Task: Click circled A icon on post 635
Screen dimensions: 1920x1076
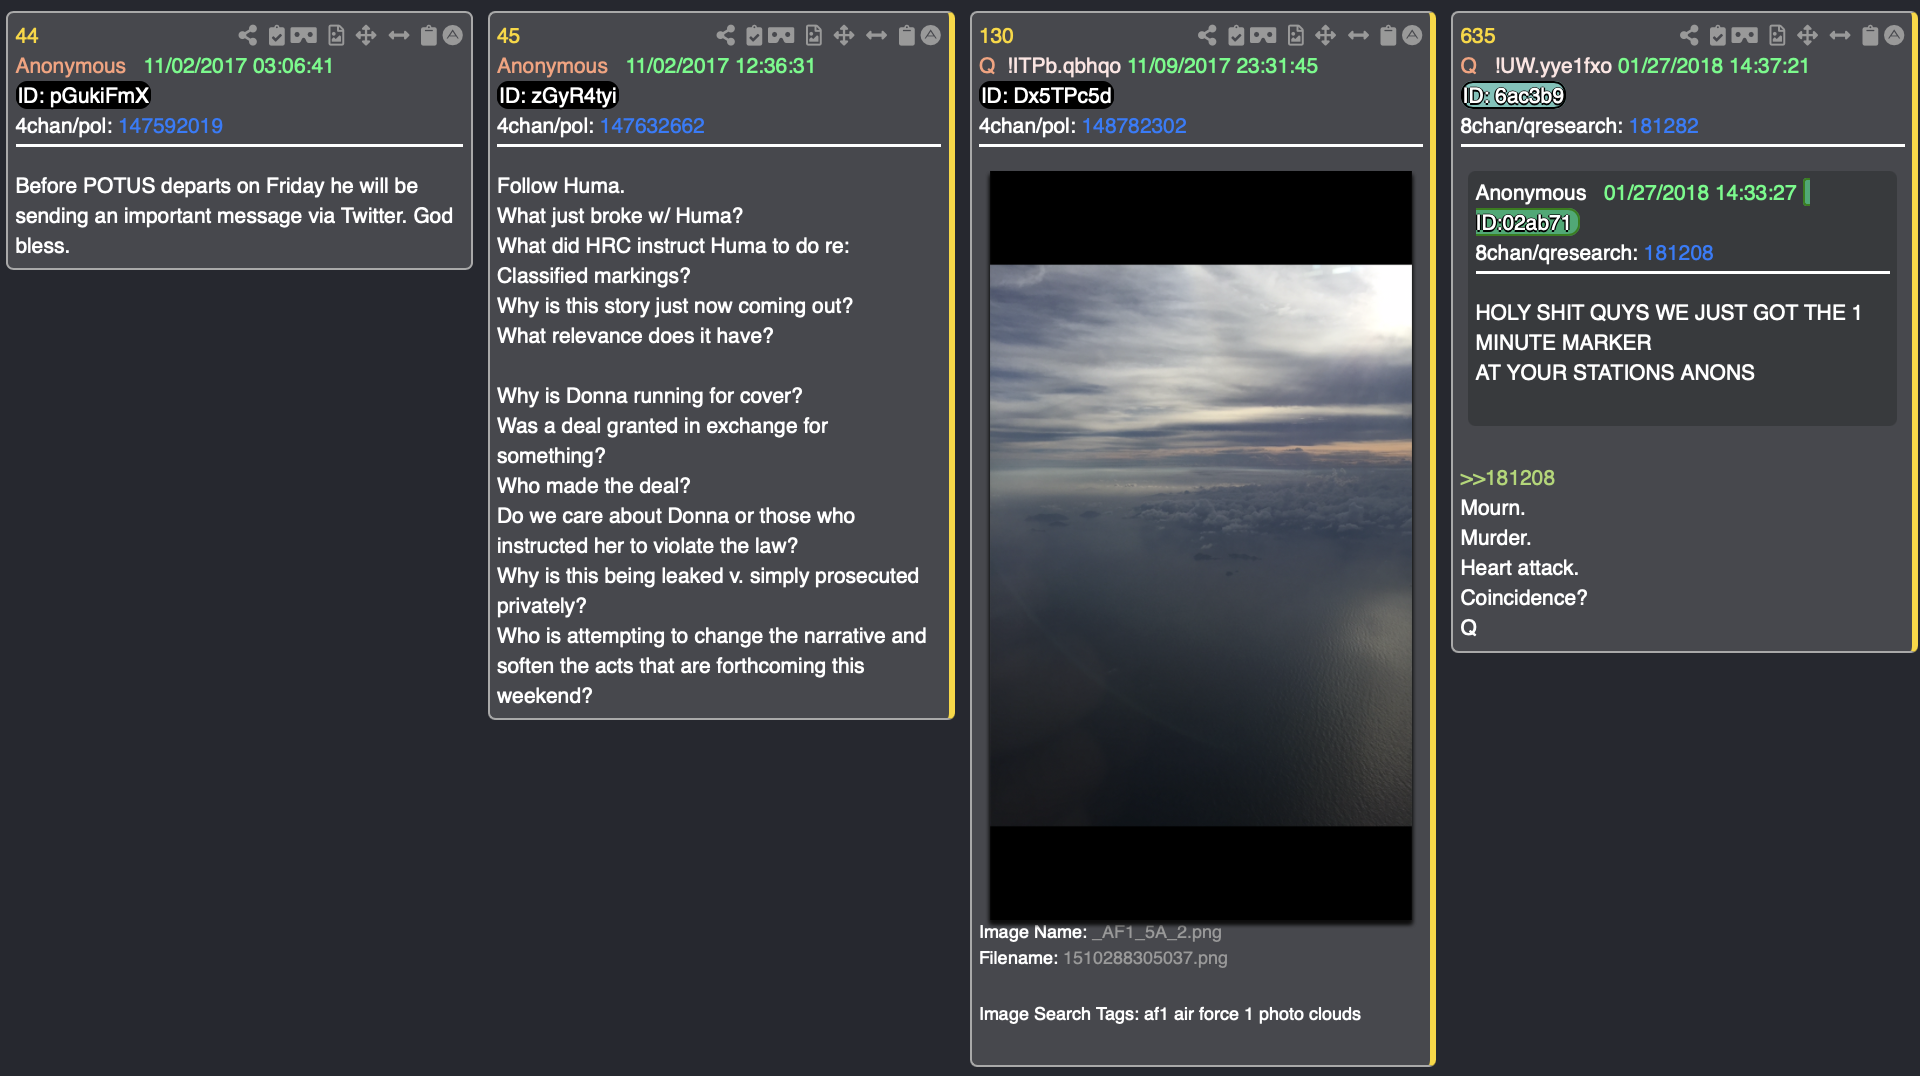Action: pyautogui.click(x=1894, y=36)
